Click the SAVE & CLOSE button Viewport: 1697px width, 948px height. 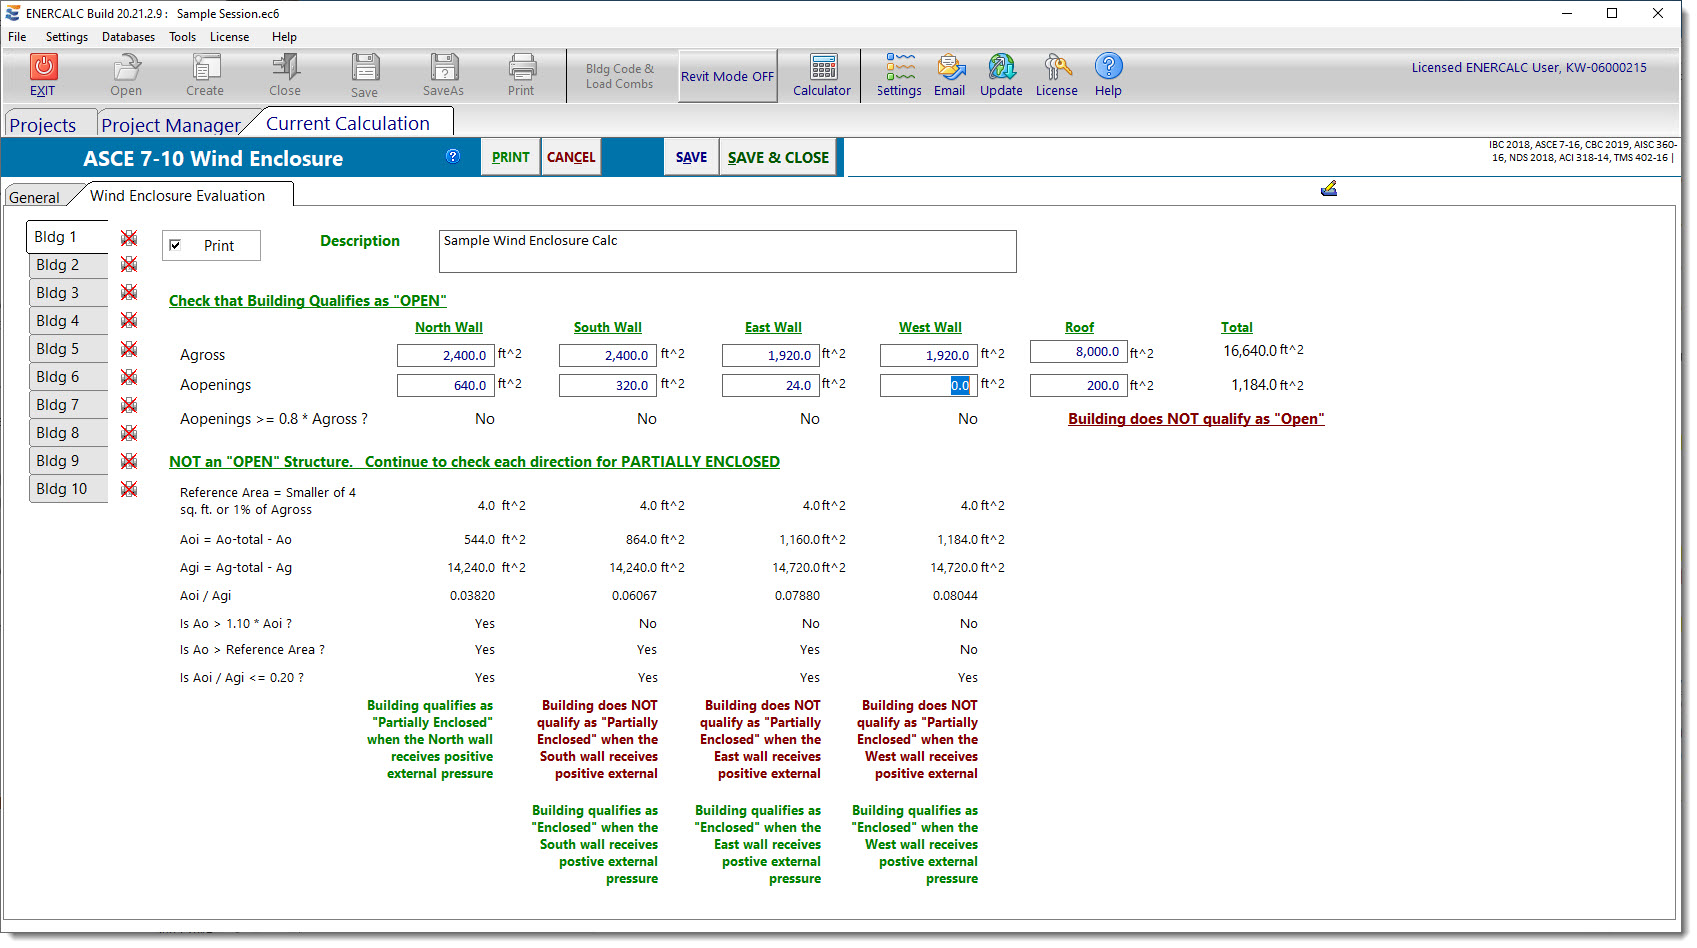point(778,158)
